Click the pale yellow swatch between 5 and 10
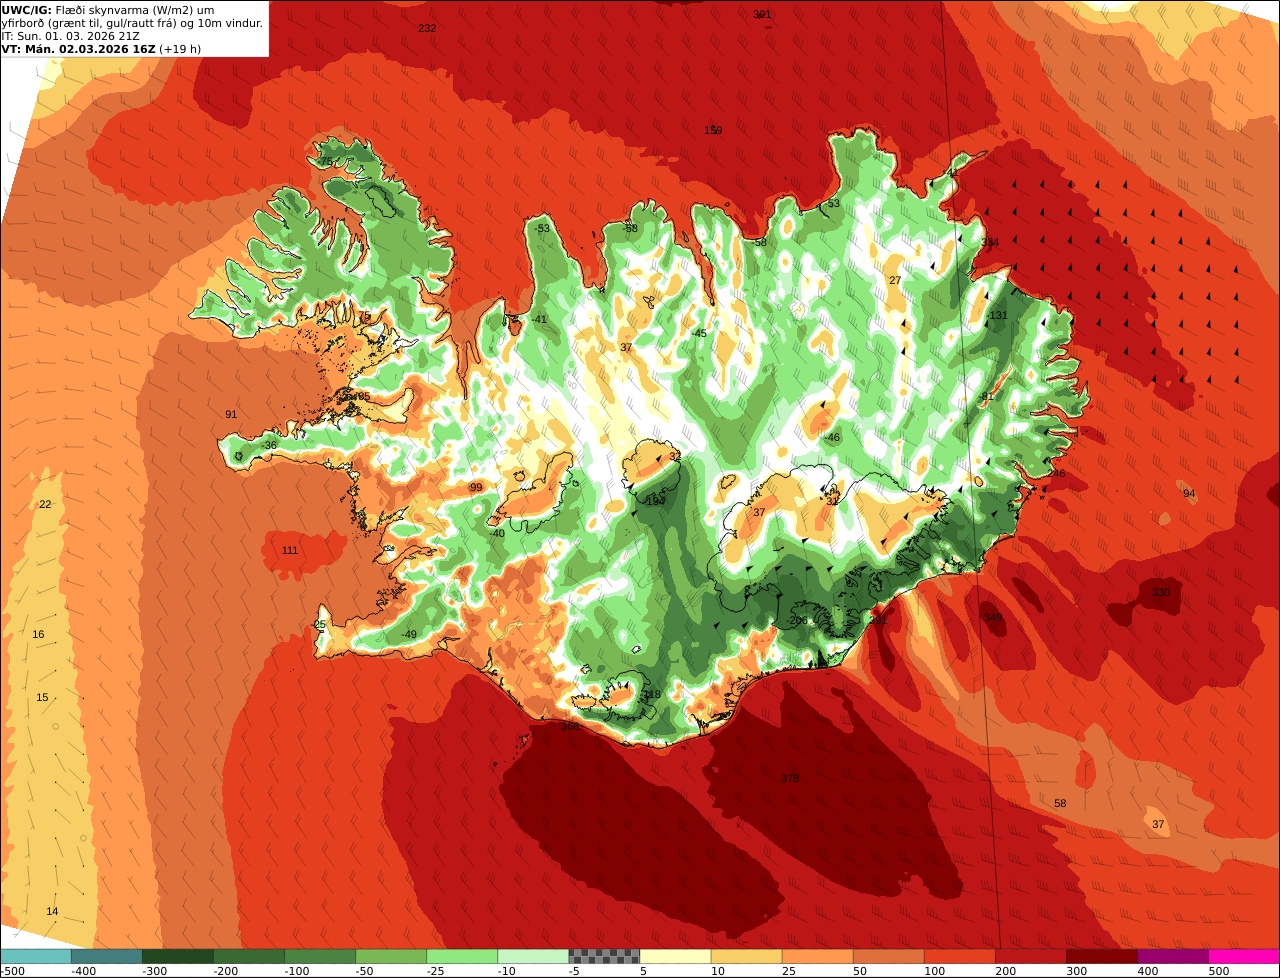 tap(675, 956)
